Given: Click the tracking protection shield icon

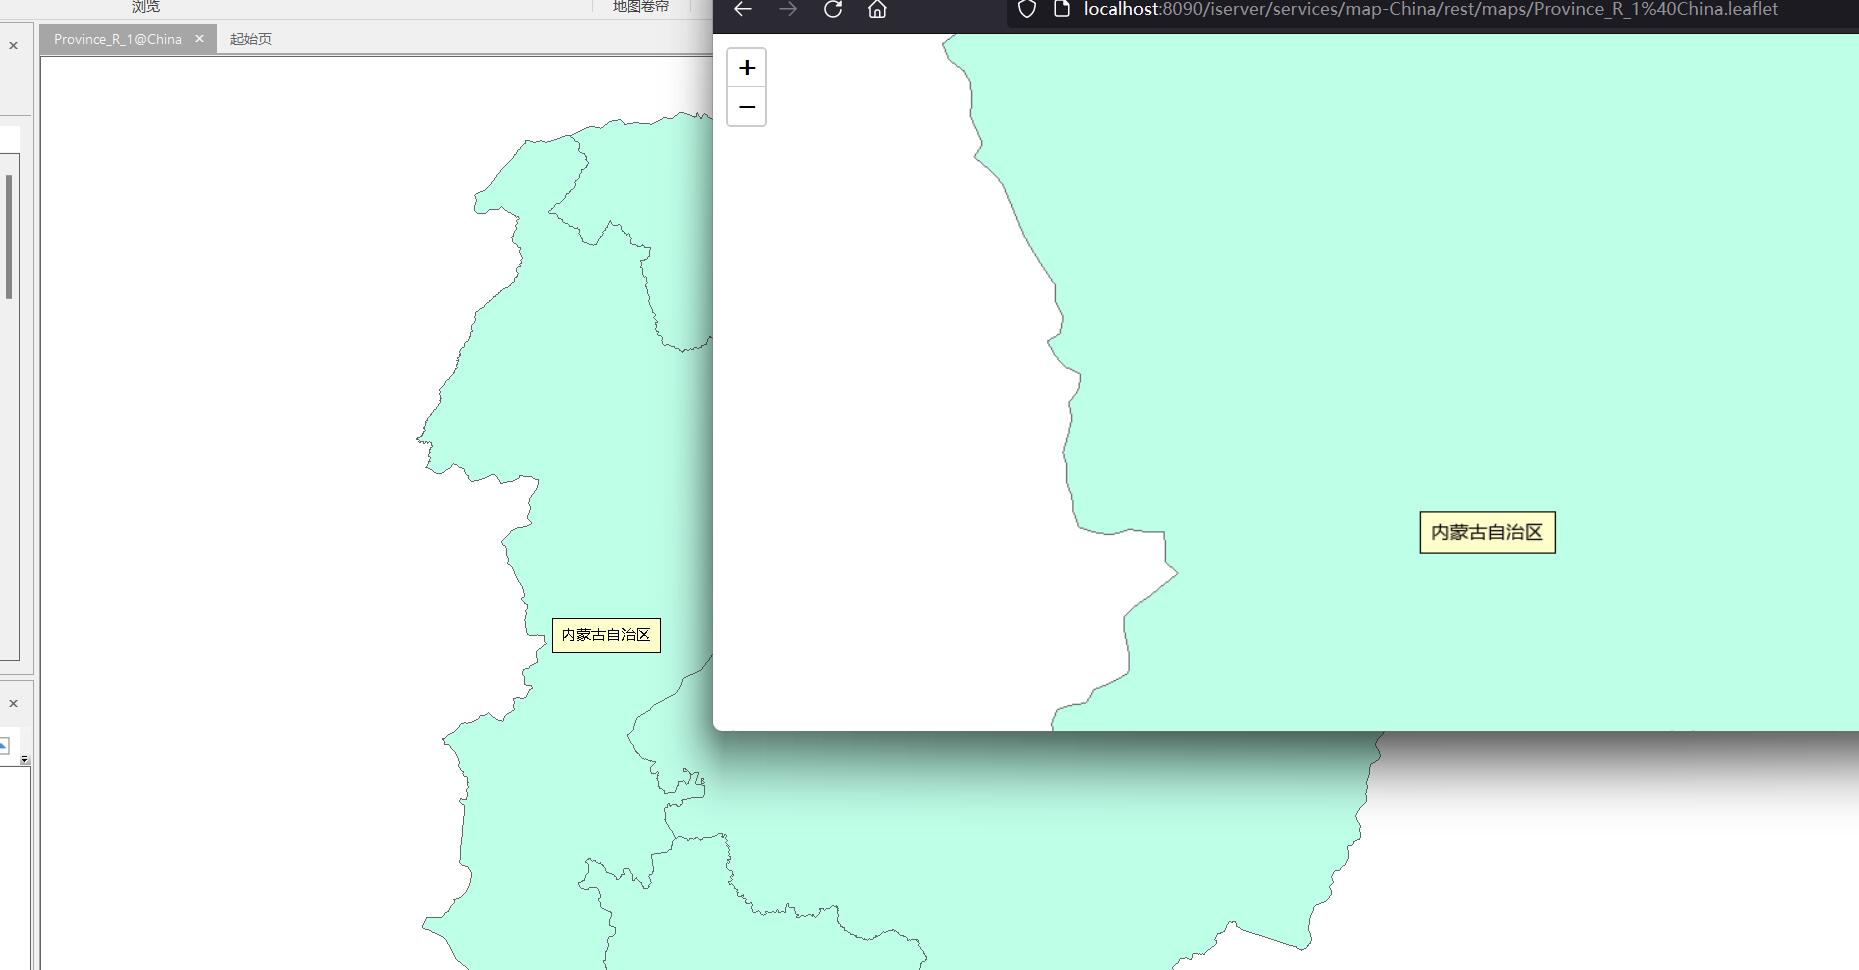Looking at the screenshot, I should tap(1026, 10).
